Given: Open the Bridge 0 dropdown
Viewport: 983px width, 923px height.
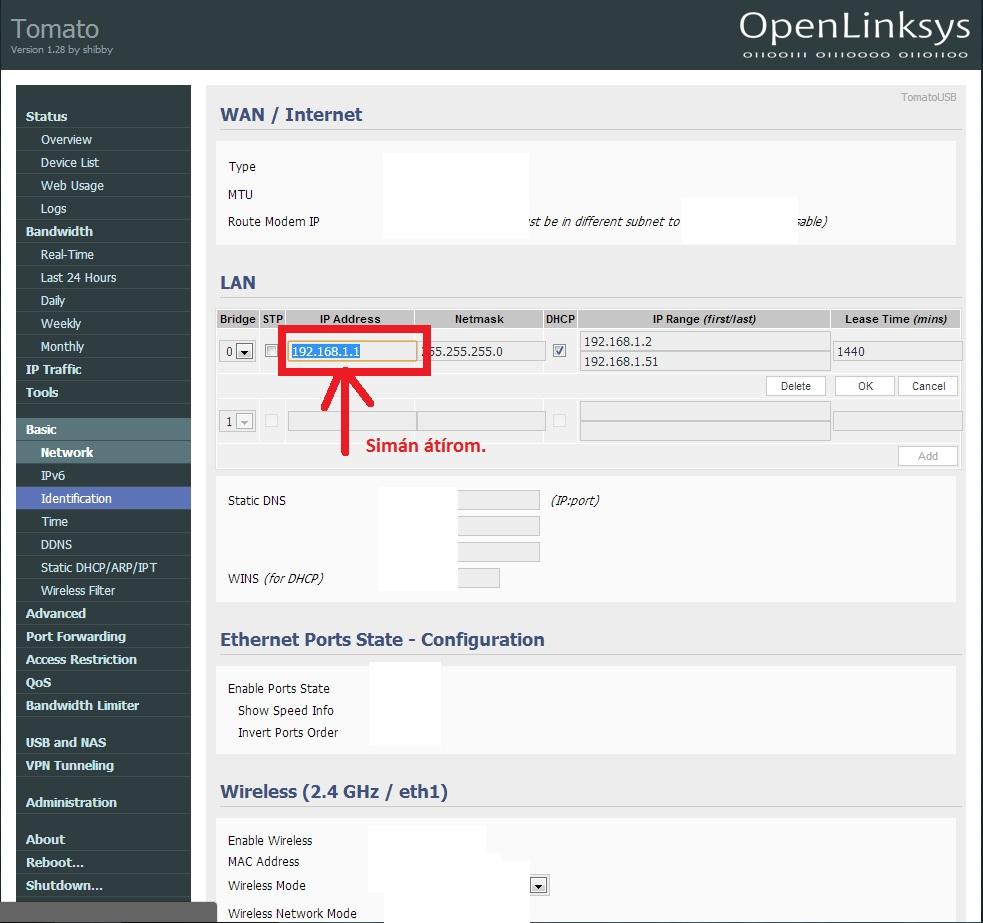Looking at the screenshot, I should [x=237, y=351].
